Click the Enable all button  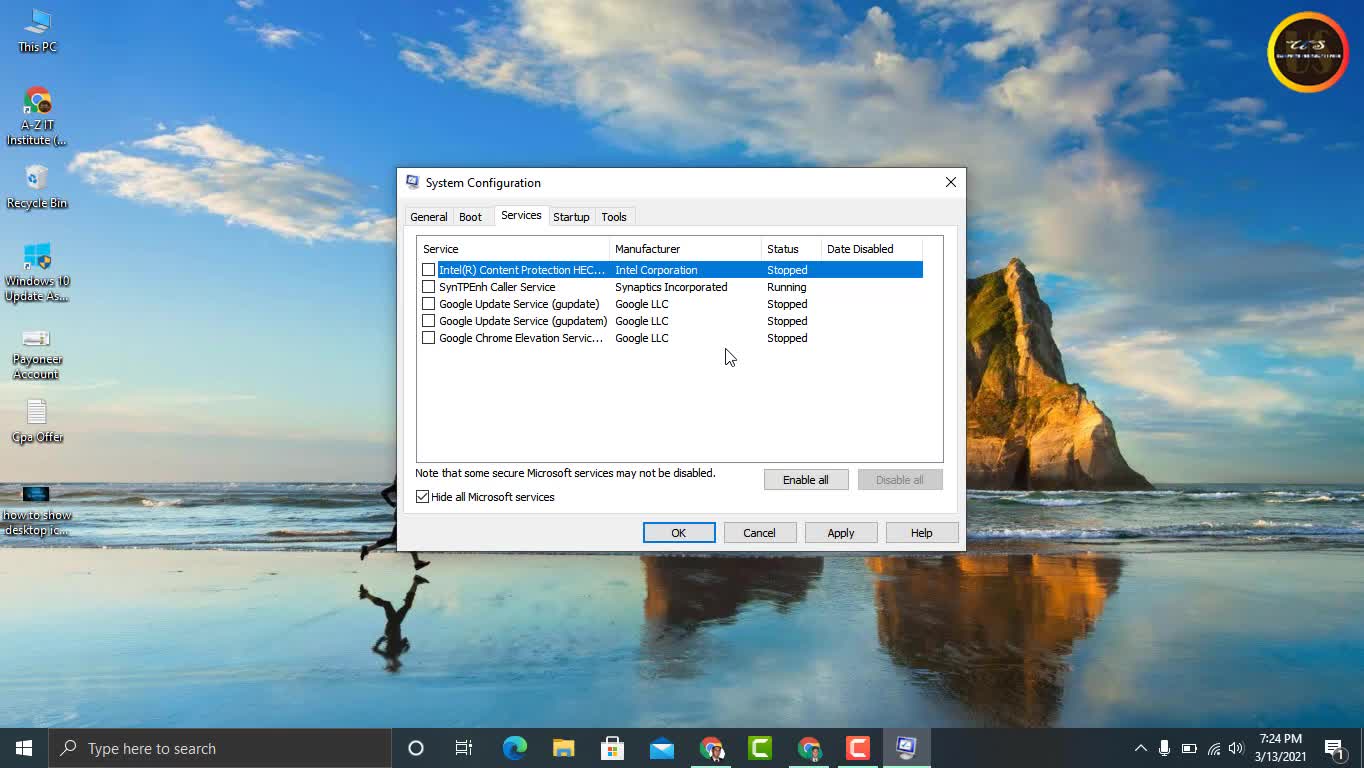(806, 480)
